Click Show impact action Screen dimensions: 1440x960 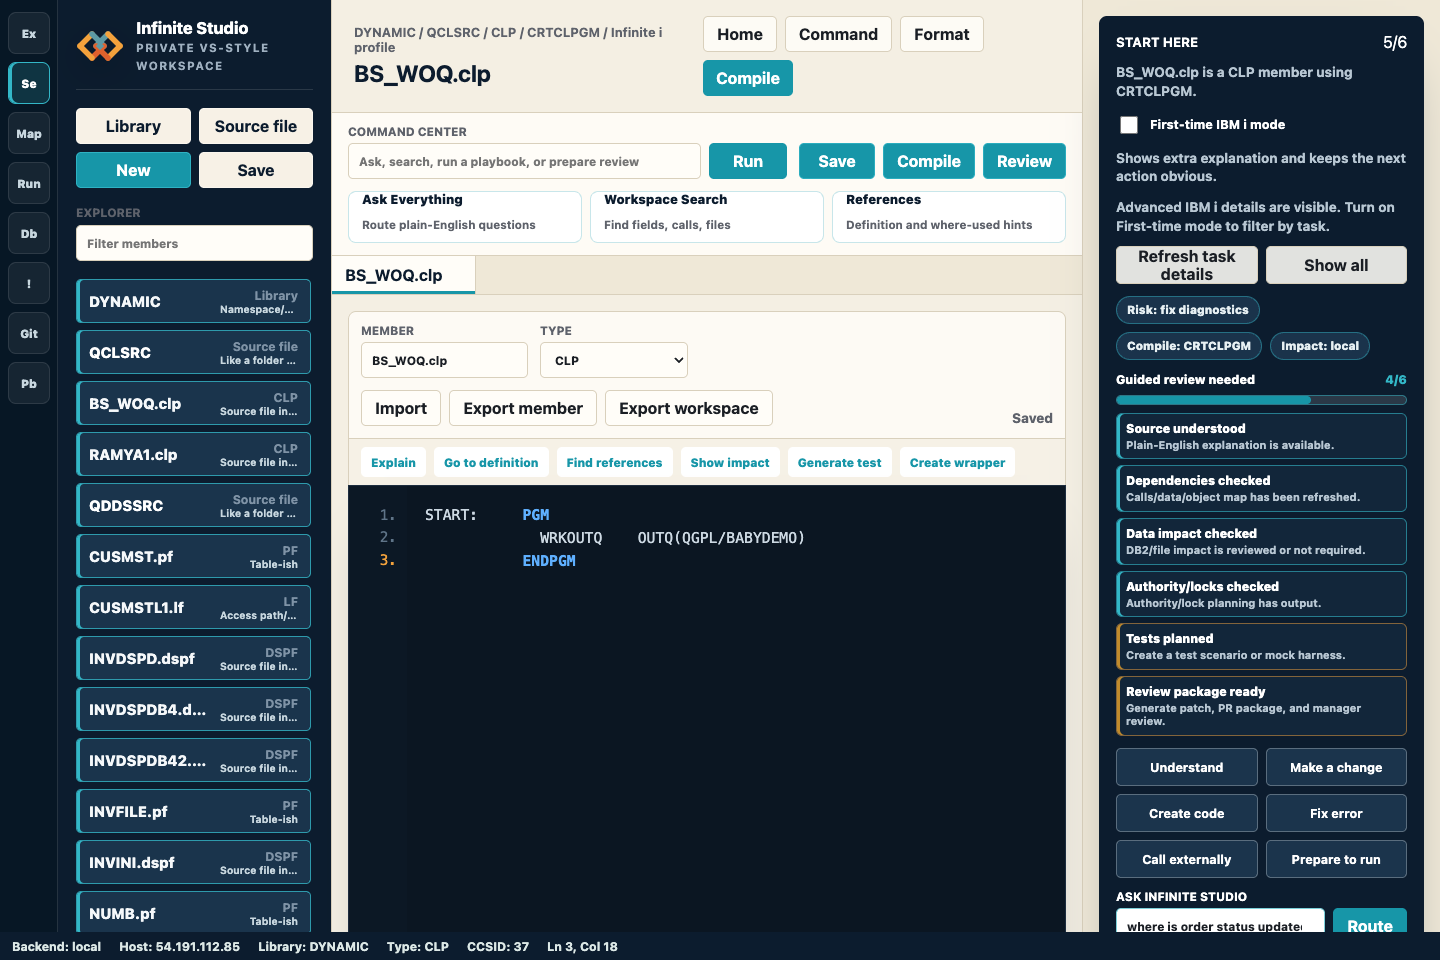(x=730, y=462)
